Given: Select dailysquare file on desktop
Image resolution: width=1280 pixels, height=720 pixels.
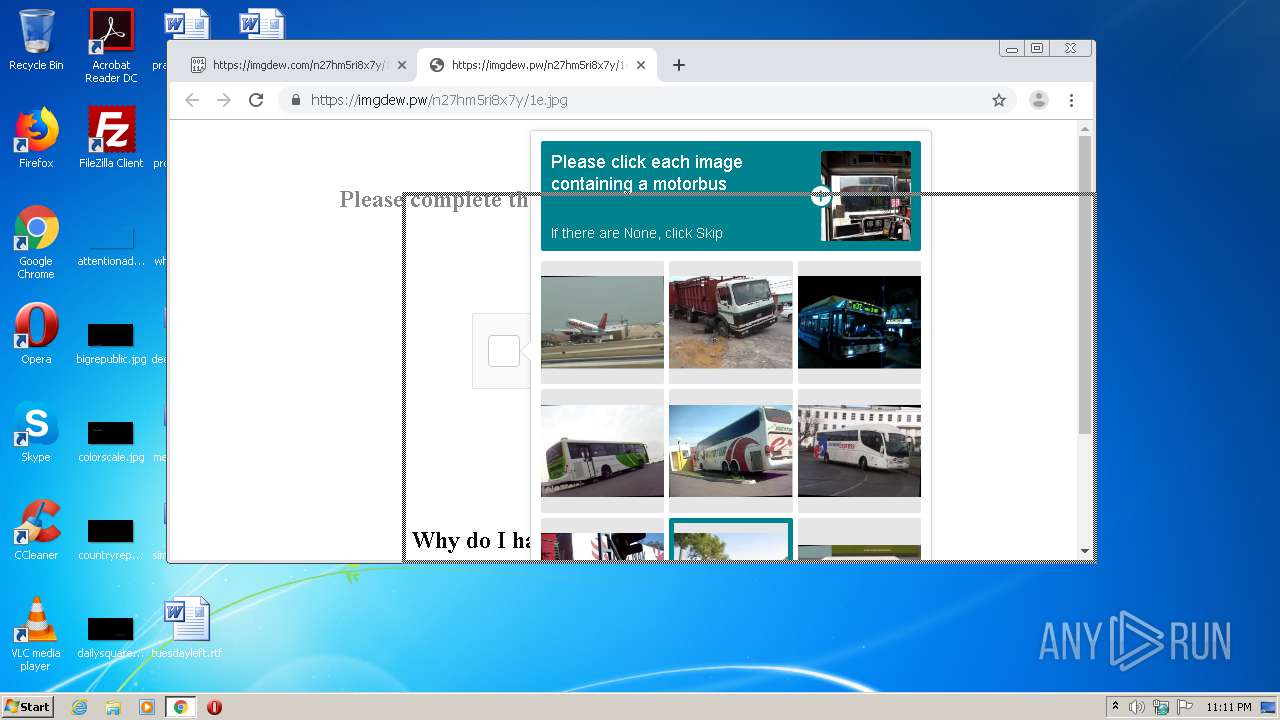Looking at the screenshot, I should coord(111,638).
